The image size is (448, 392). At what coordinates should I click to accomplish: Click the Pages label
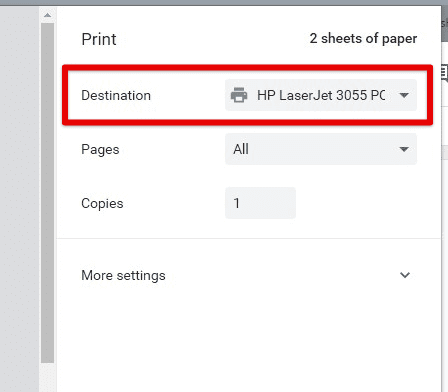click(x=100, y=150)
